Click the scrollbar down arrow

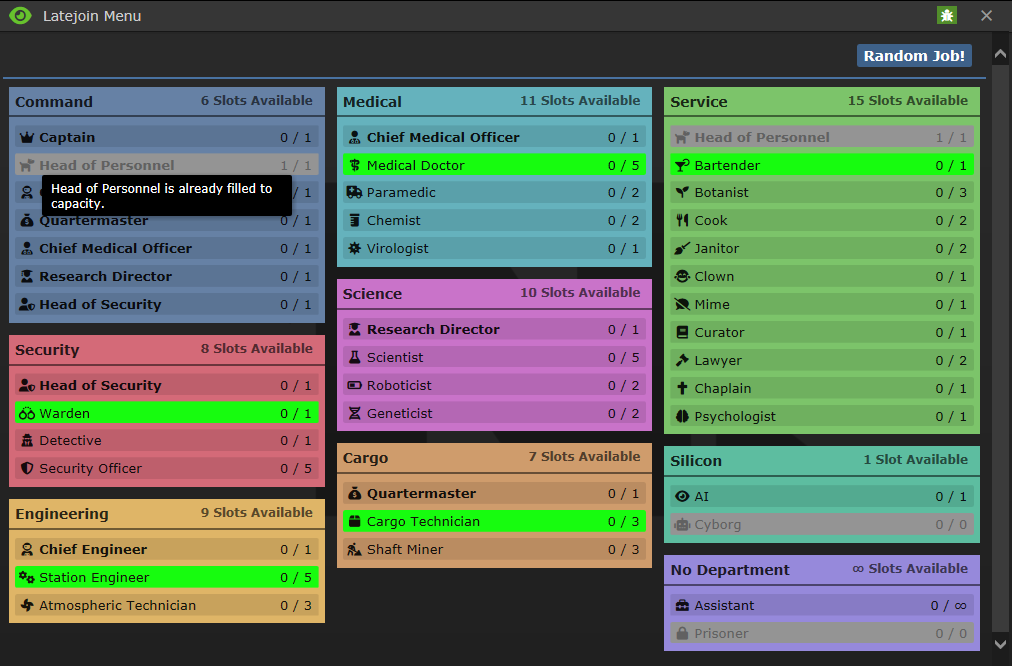click(x=1000, y=644)
